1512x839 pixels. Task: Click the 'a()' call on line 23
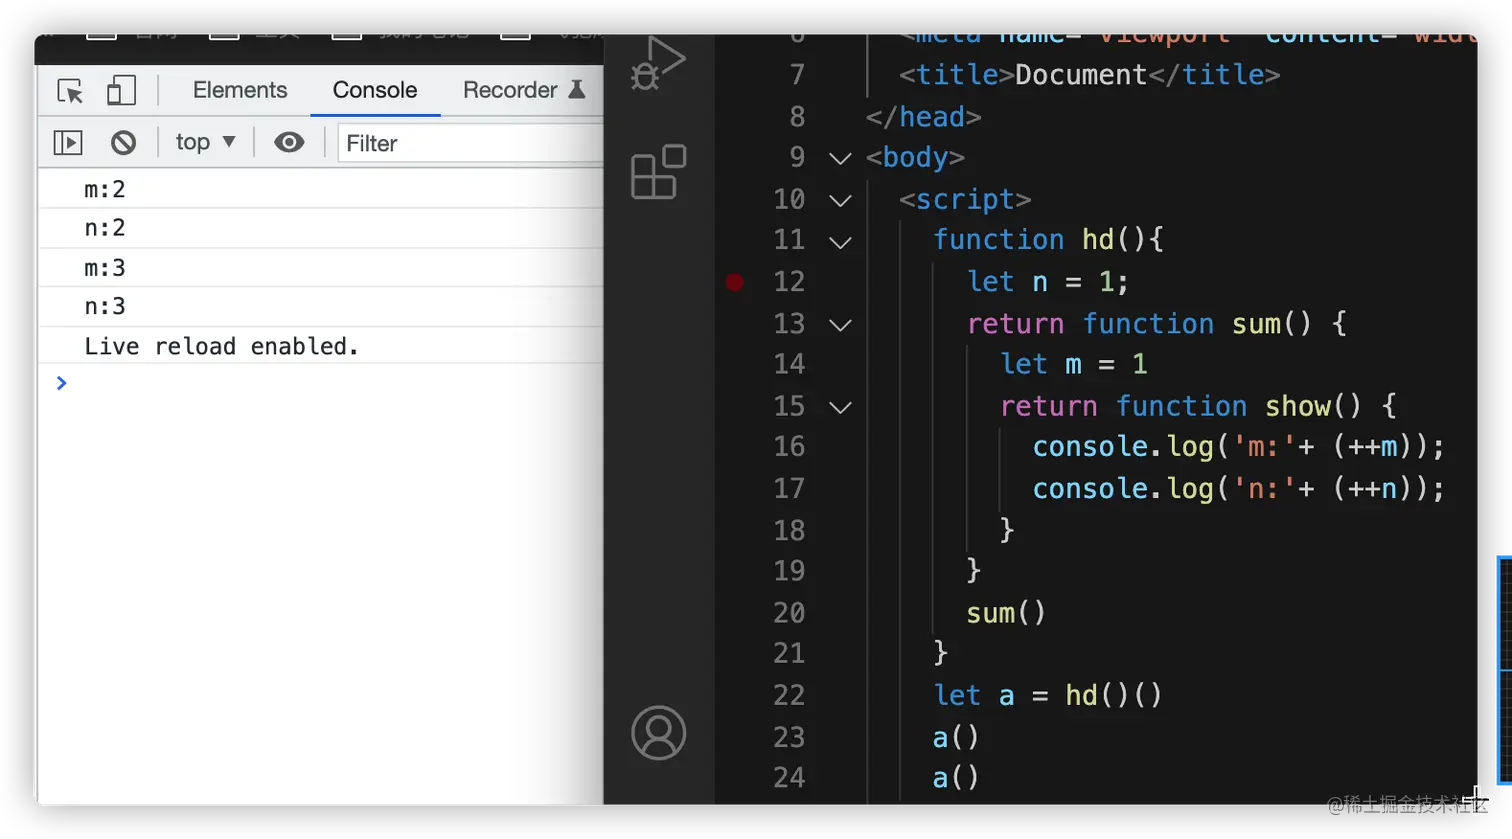pos(955,737)
